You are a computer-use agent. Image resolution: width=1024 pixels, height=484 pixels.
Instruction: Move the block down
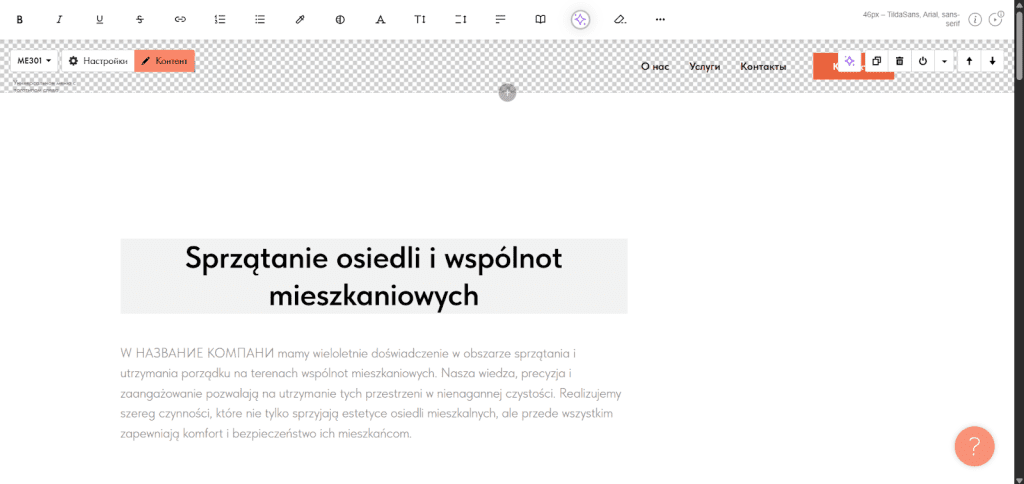coord(993,61)
